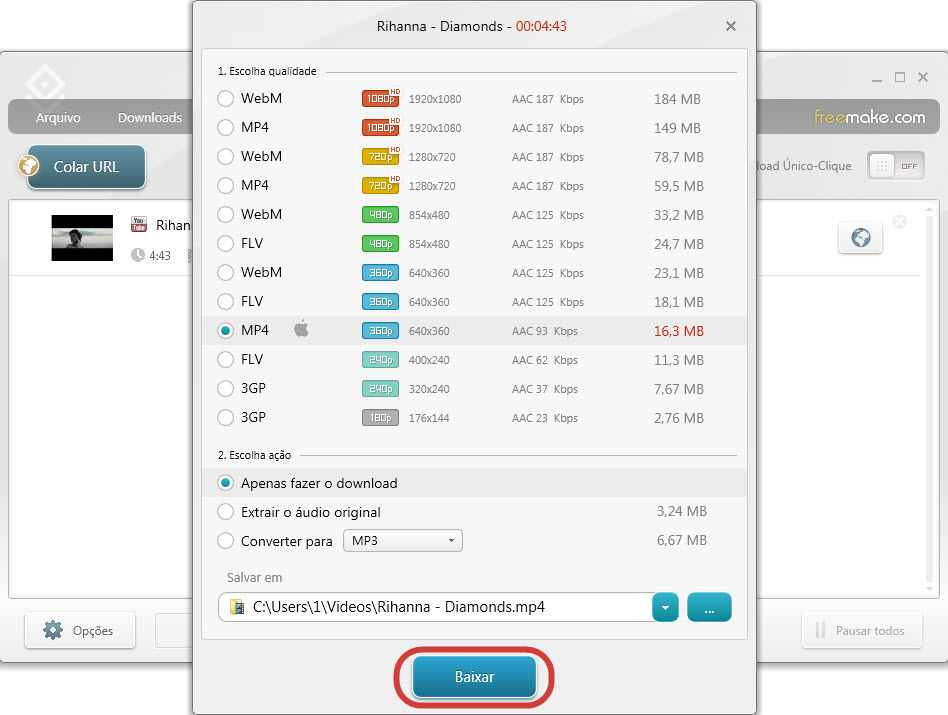Click the YouTube icon beside video title

139,225
